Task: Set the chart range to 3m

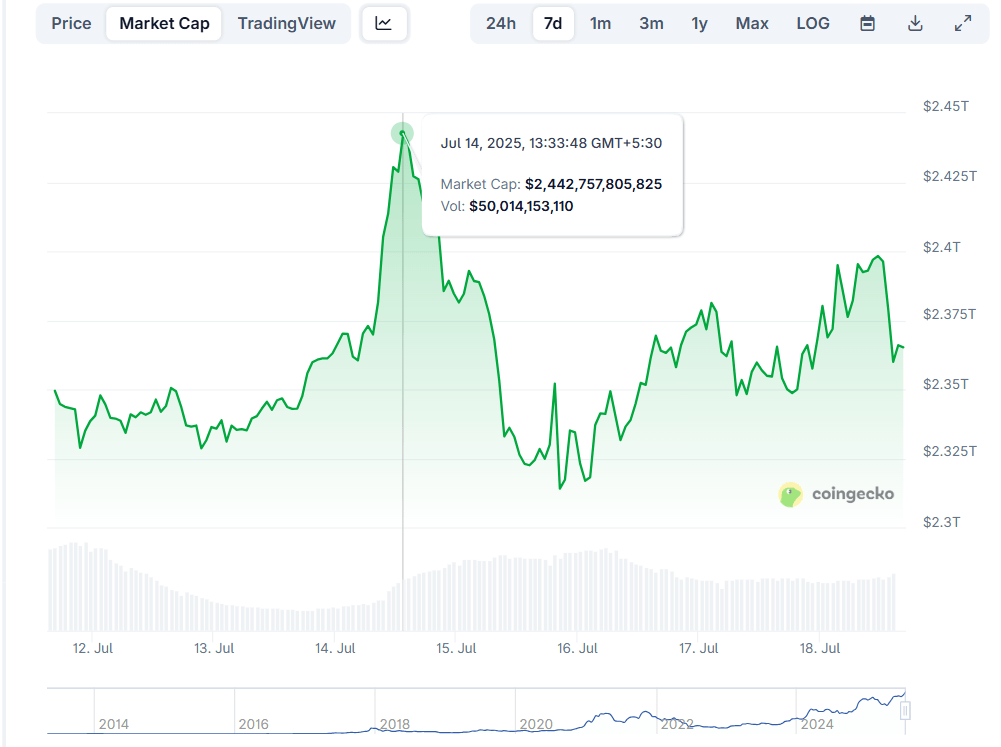Action: (651, 23)
